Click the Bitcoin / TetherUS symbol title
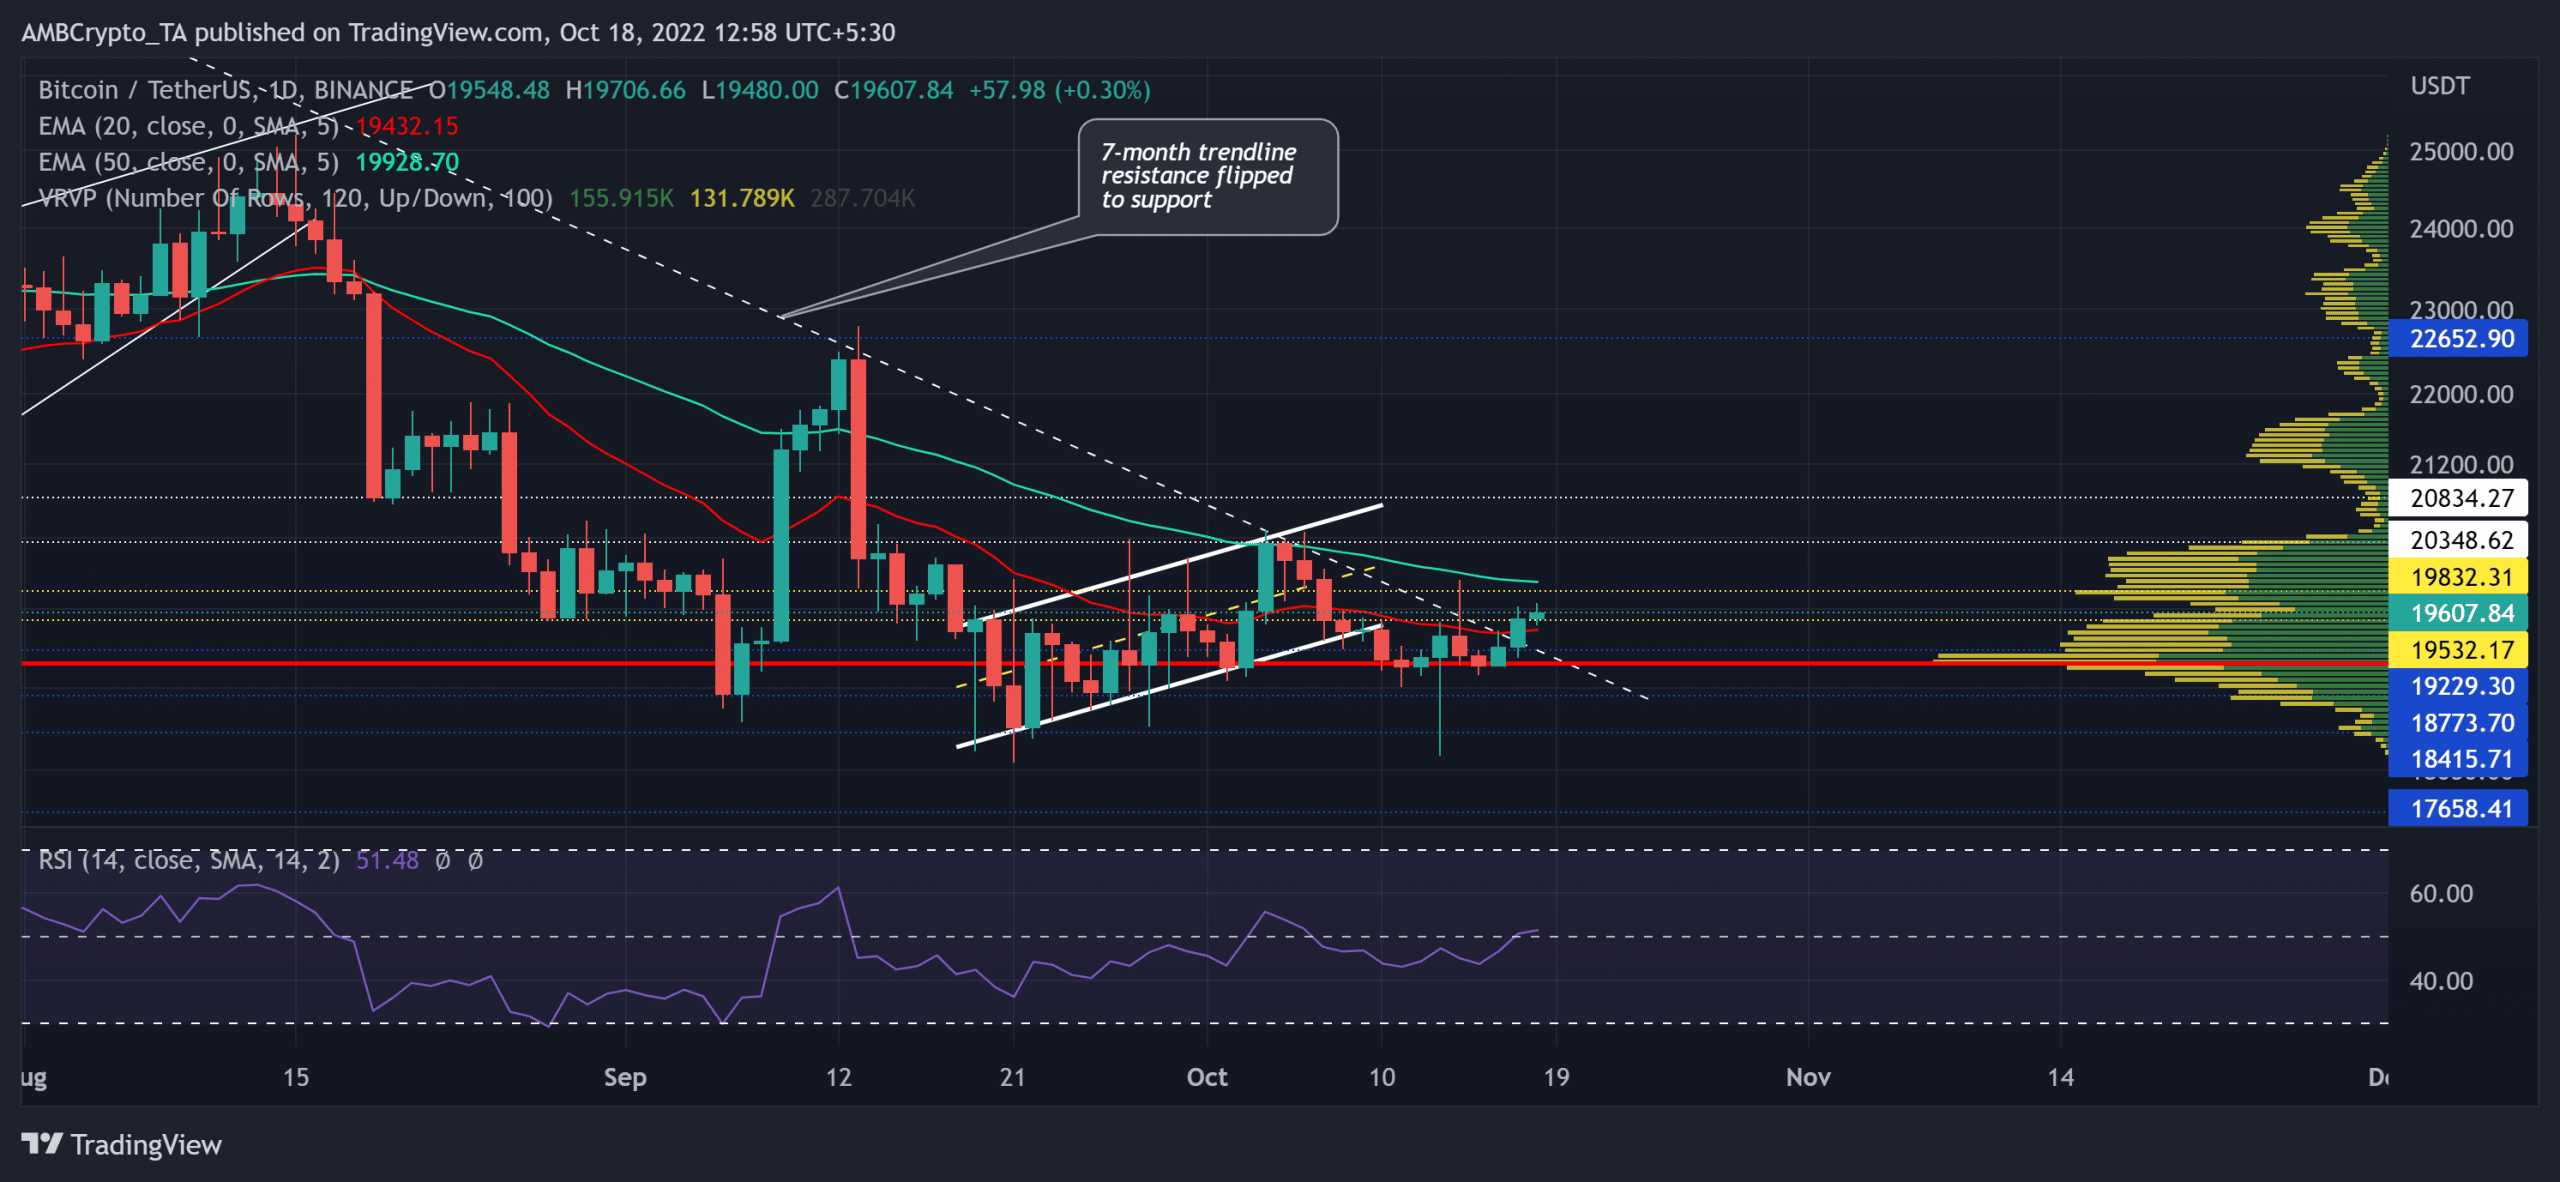 [225, 90]
